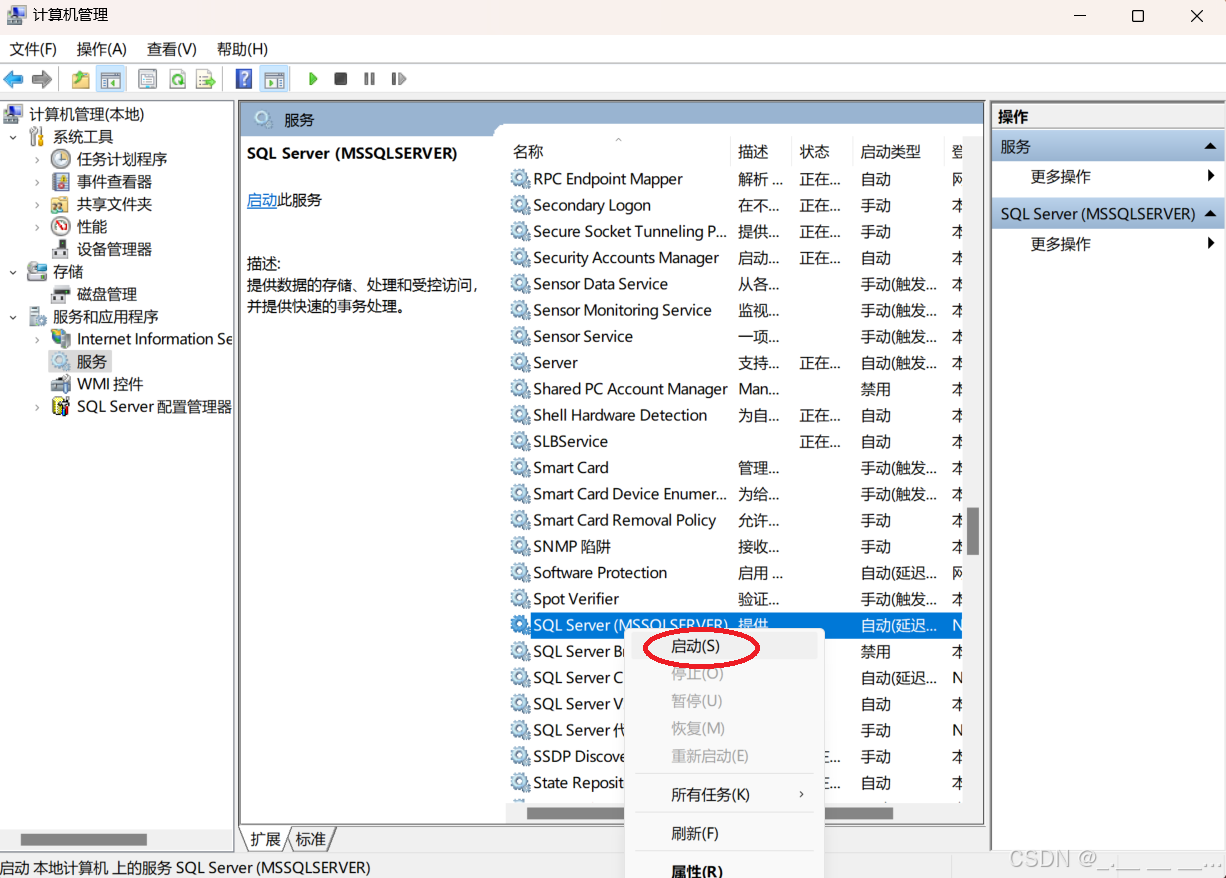Toggle the Show/Hide Action Pane toolbar icon
Image resolution: width=1226 pixels, height=878 pixels.
274,79
